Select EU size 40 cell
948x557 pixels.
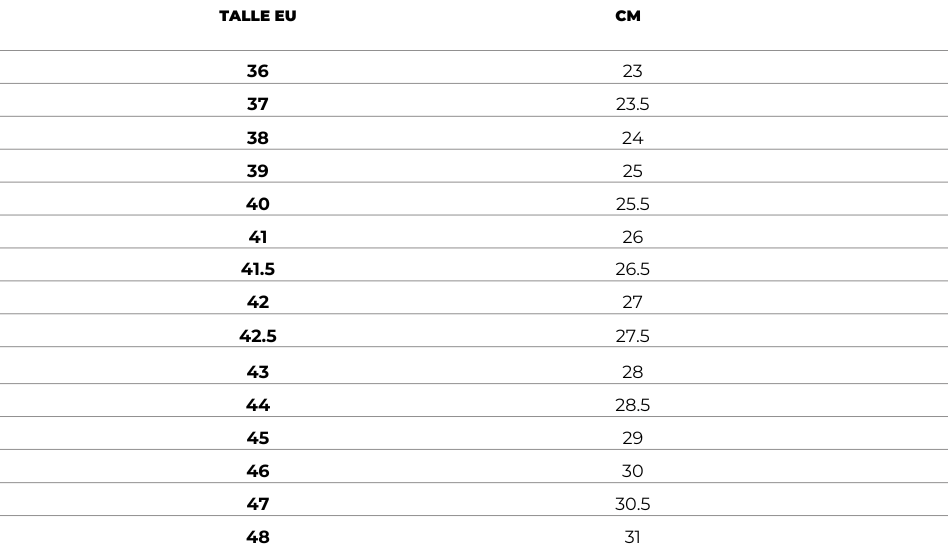pos(258,204)
